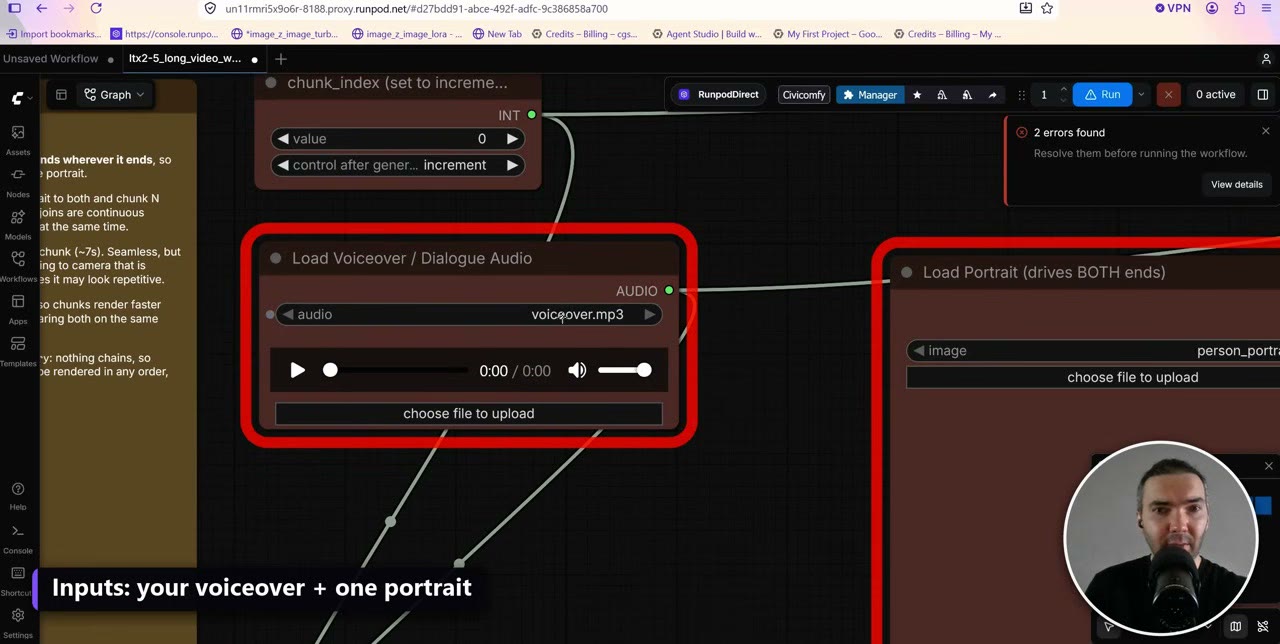
Task: Click the Run button
Action: (x=1103, y=95)
